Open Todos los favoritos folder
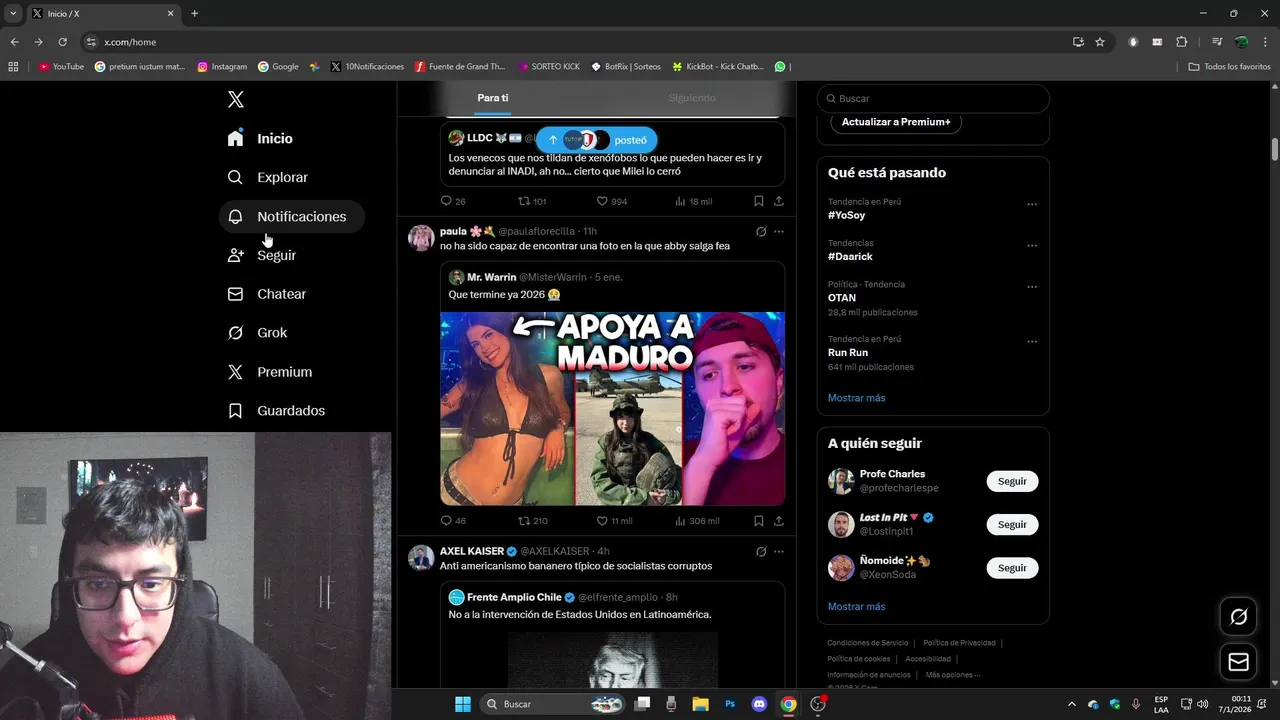This screenshot has width=1280, height=720. click(1229, 67)
